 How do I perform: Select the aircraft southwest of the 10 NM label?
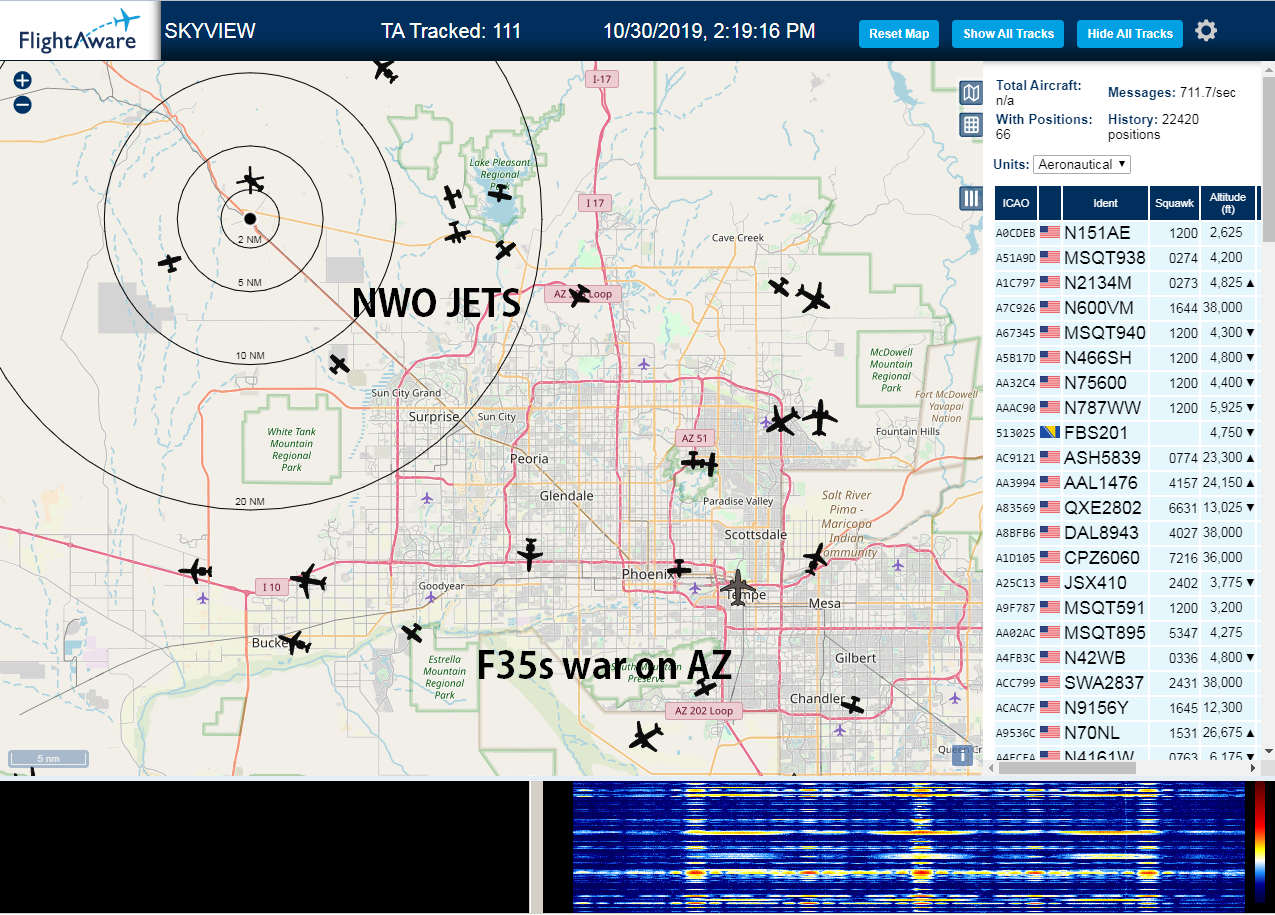coord(340,364)
